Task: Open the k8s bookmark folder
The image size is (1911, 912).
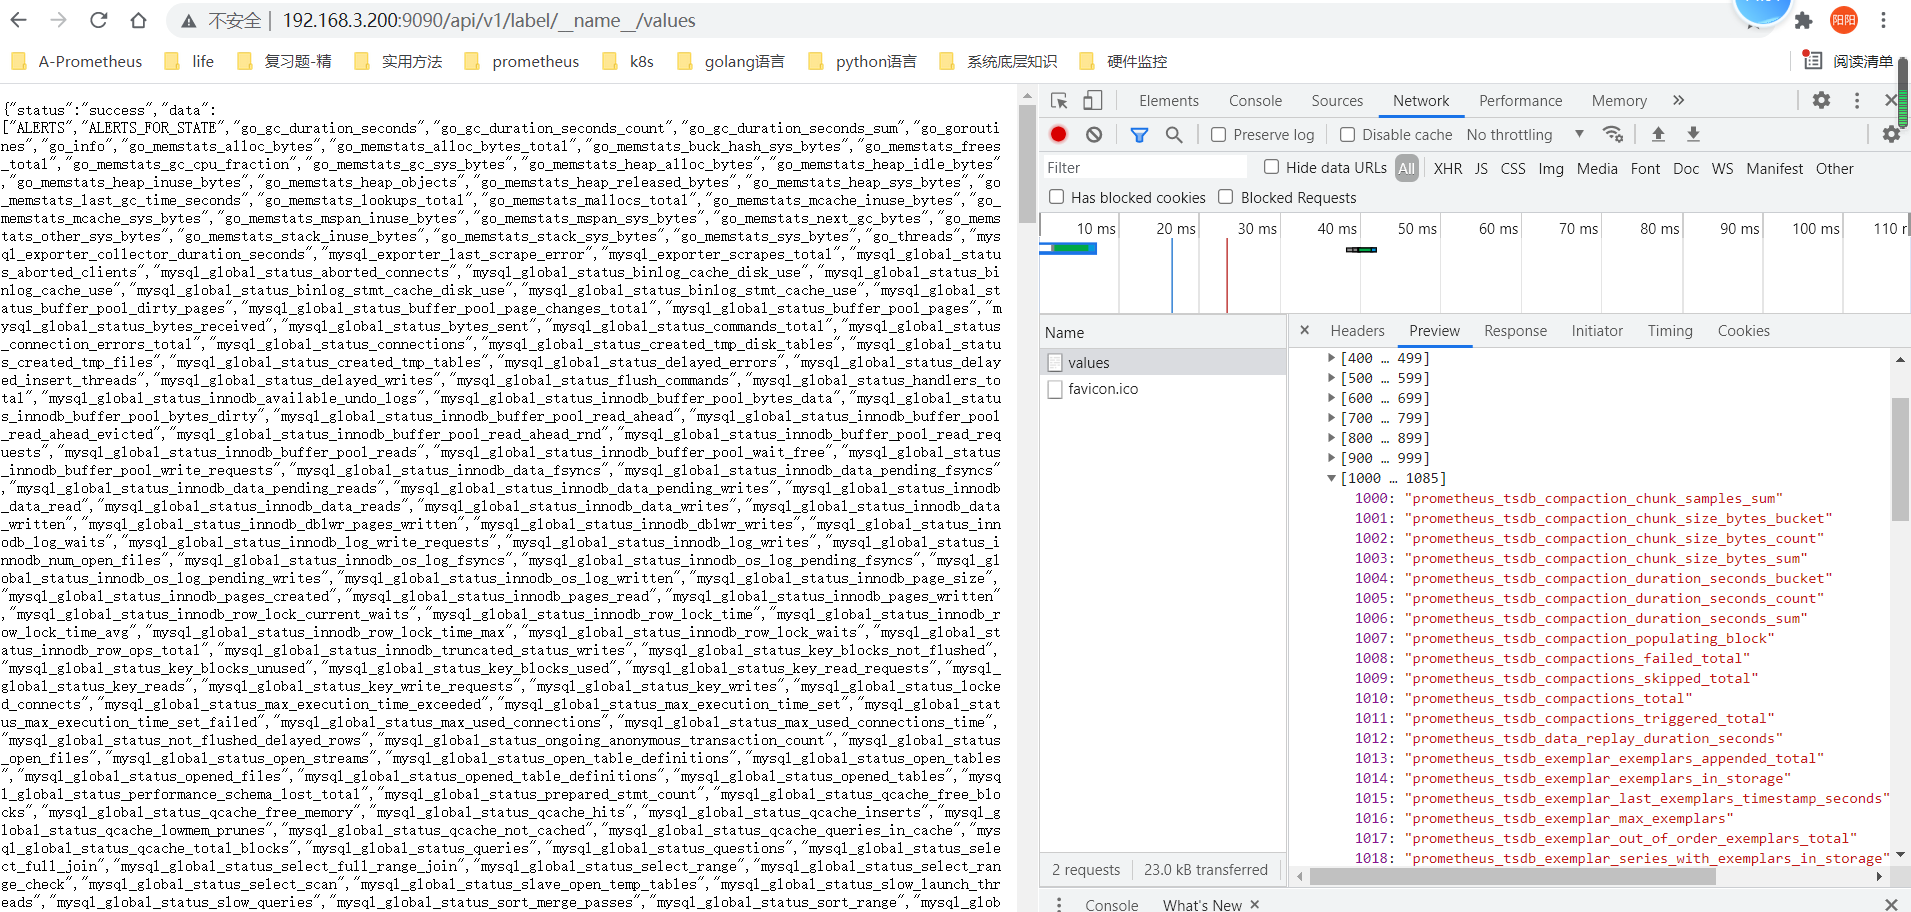Action: pyautogui.click(x=628, y=61)
